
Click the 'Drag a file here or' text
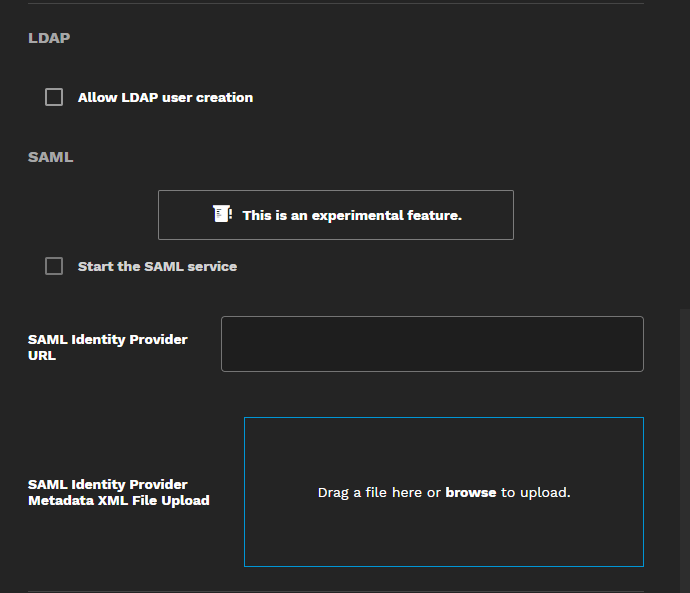click(379, 493)
